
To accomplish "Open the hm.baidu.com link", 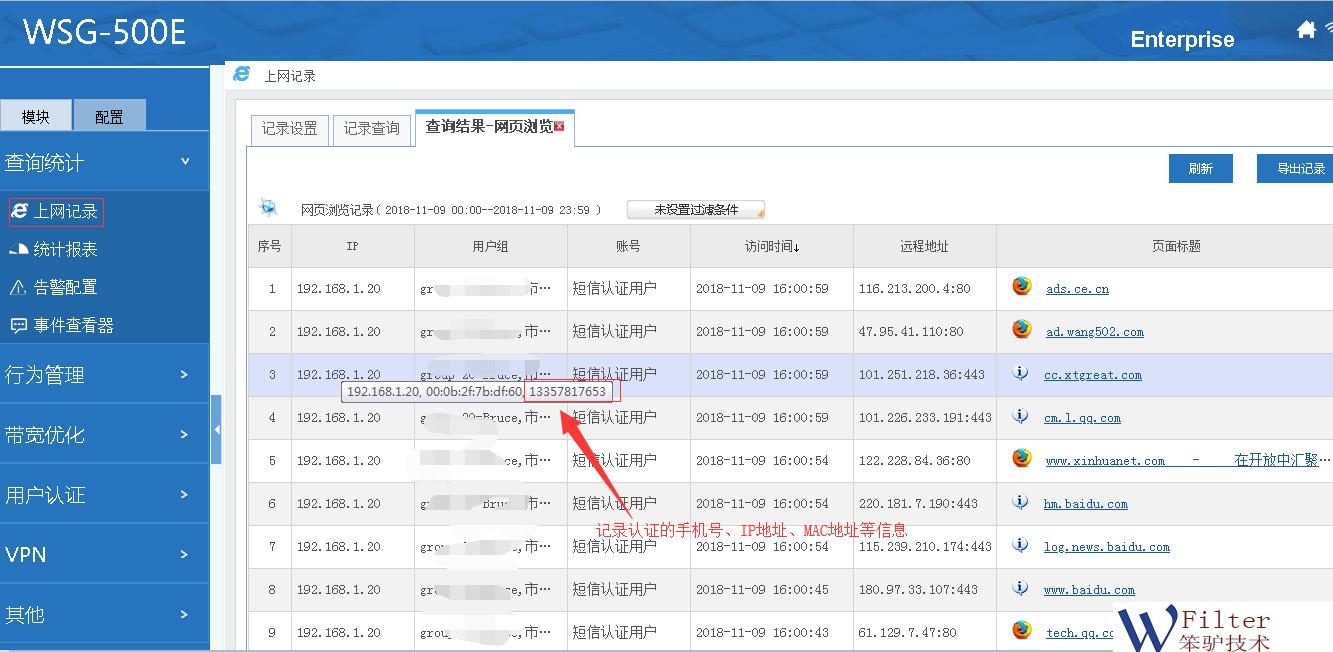I will pyautogui.click(x=1086, y=503).
